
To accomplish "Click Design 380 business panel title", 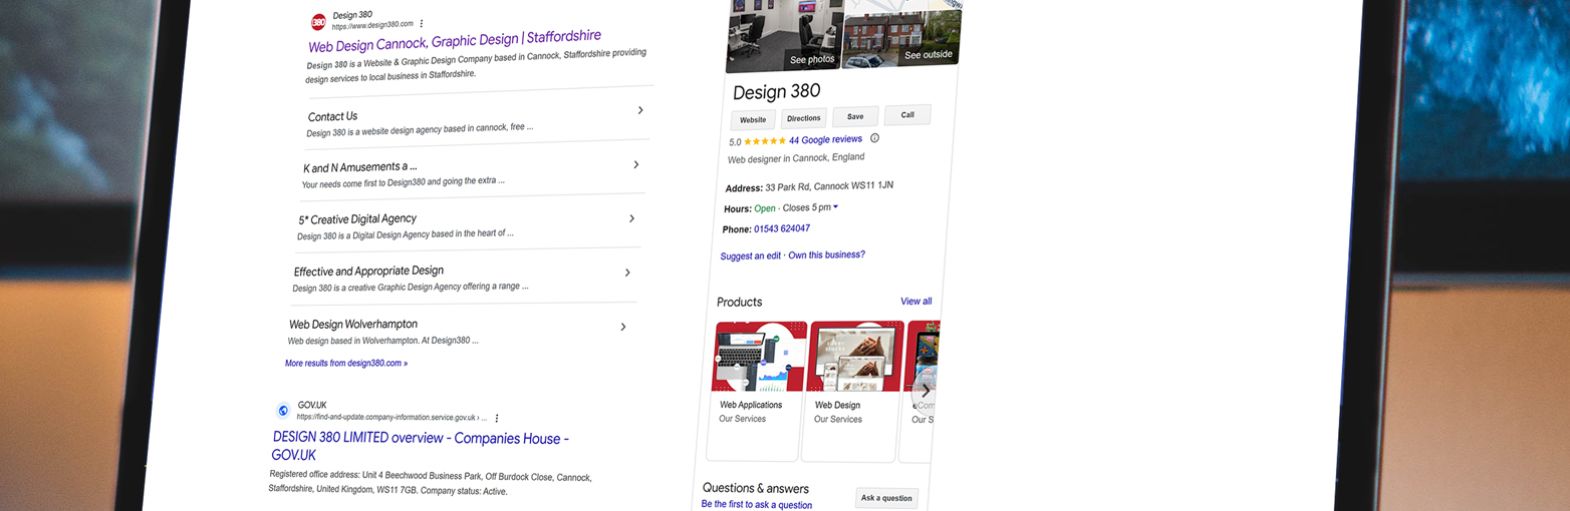I will tap(776, 92).
